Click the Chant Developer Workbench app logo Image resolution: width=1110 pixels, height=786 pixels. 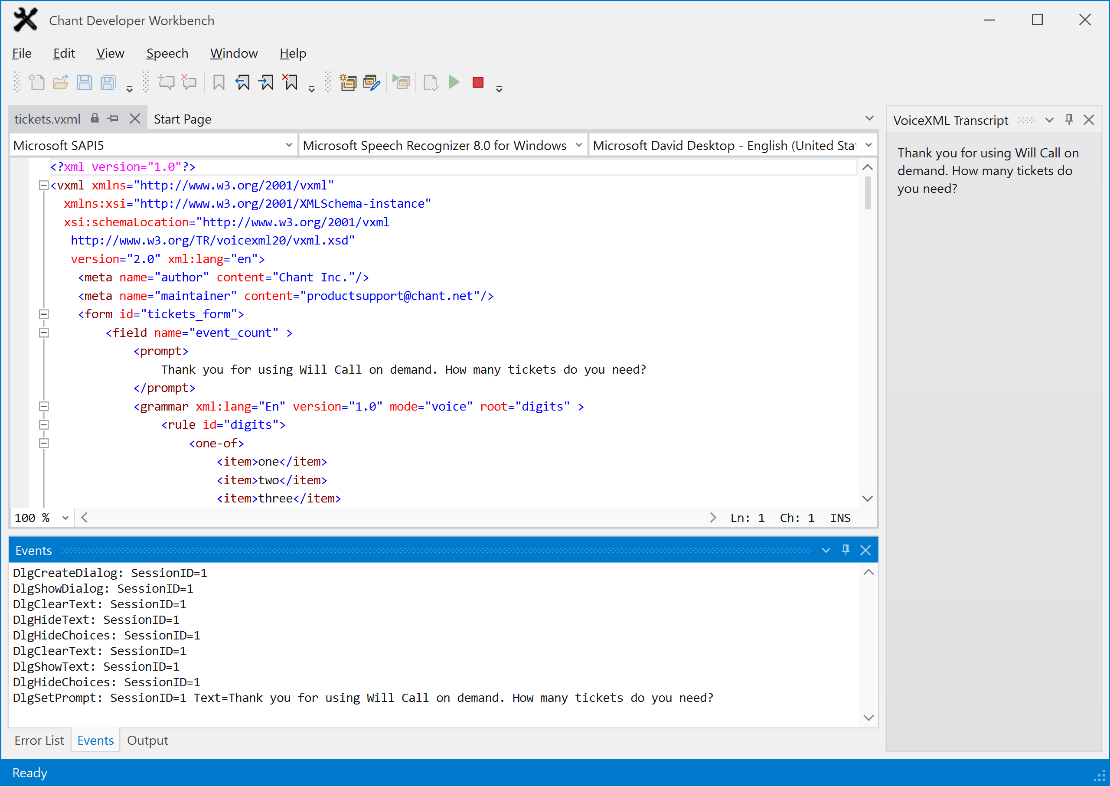point(25,20)
